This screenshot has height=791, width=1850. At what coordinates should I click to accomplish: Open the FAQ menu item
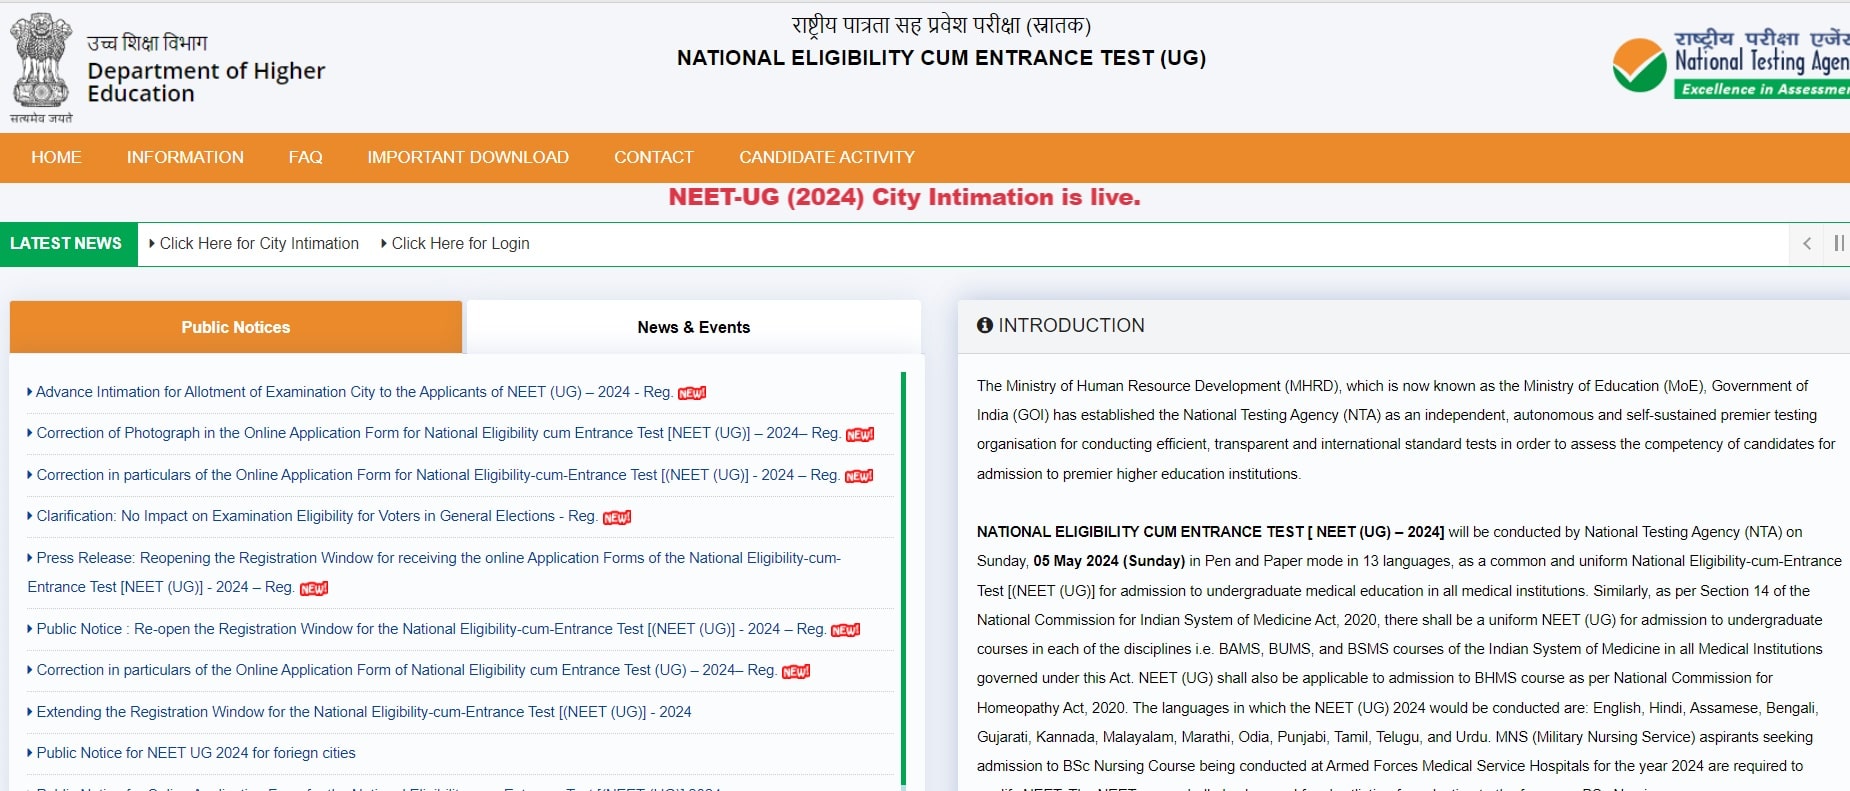point(306,157)
